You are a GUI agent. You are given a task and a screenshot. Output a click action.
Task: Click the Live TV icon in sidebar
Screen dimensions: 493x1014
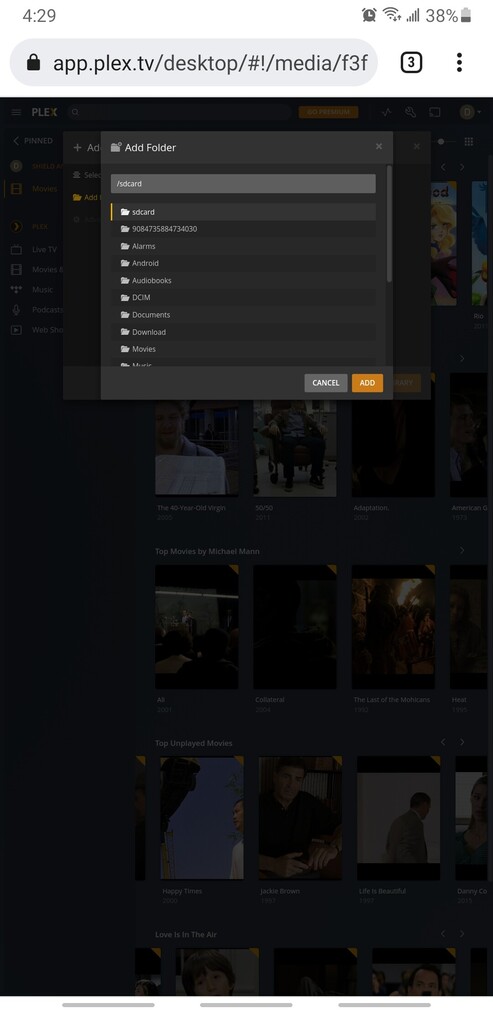pyautogui.click(x=17, y=249)
